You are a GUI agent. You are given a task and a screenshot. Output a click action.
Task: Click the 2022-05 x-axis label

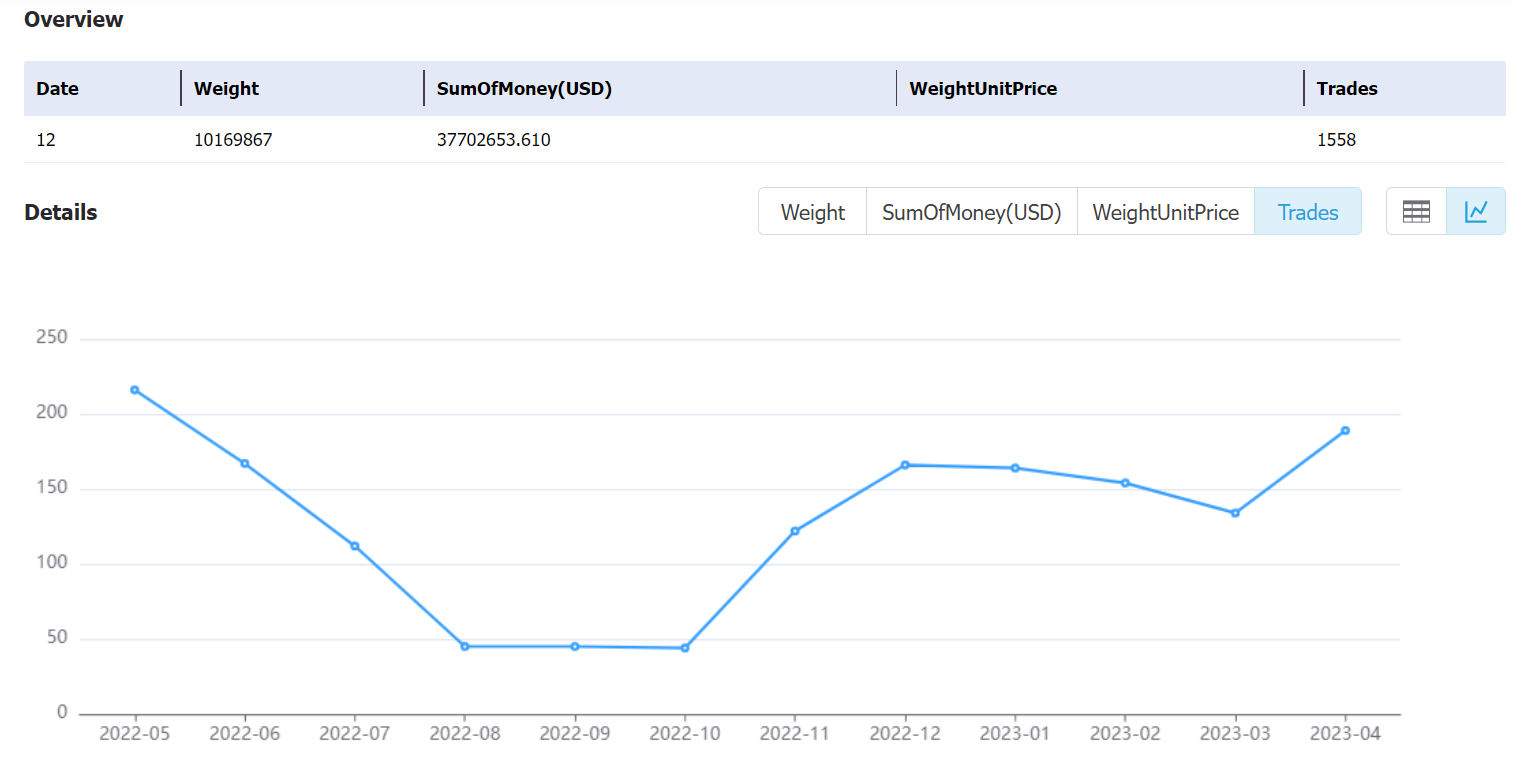(134, 734)
